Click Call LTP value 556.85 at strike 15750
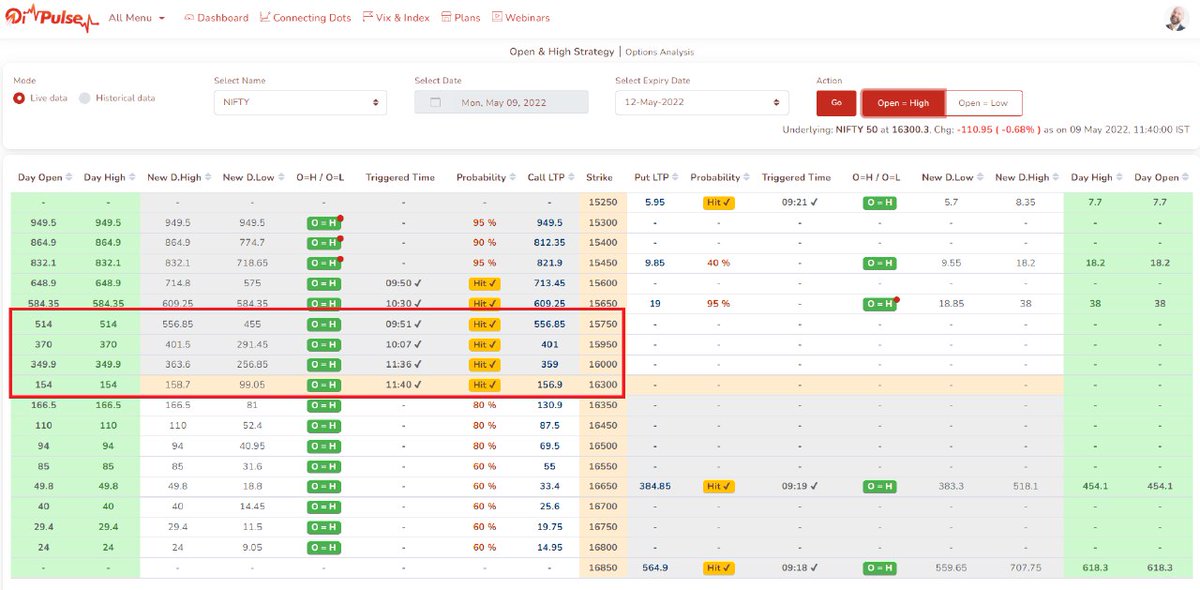Image resolution: width=1200 pixels, height=590 pixels. pyautogui.click(x=549, y=324)
